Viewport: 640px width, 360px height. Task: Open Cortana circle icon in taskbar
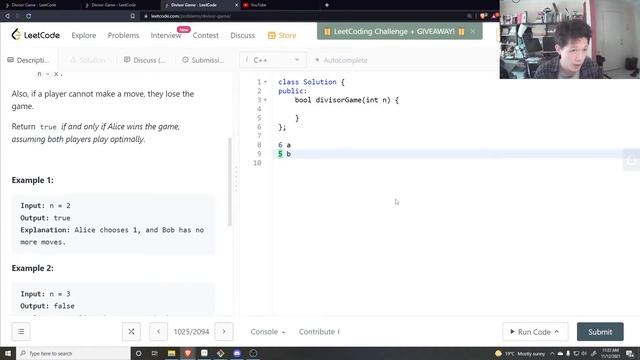pos(138,353)
